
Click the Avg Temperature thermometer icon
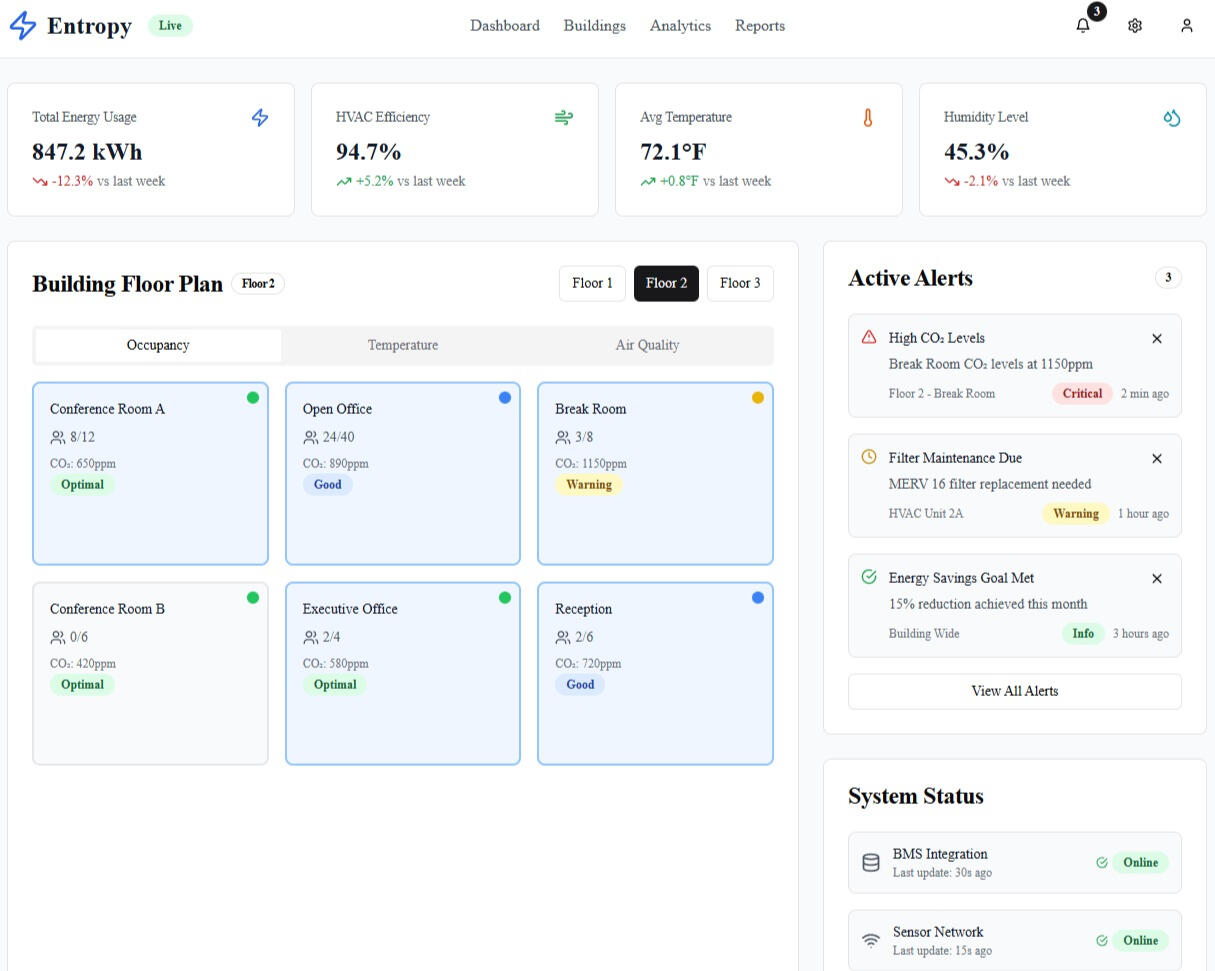point(868,118)
